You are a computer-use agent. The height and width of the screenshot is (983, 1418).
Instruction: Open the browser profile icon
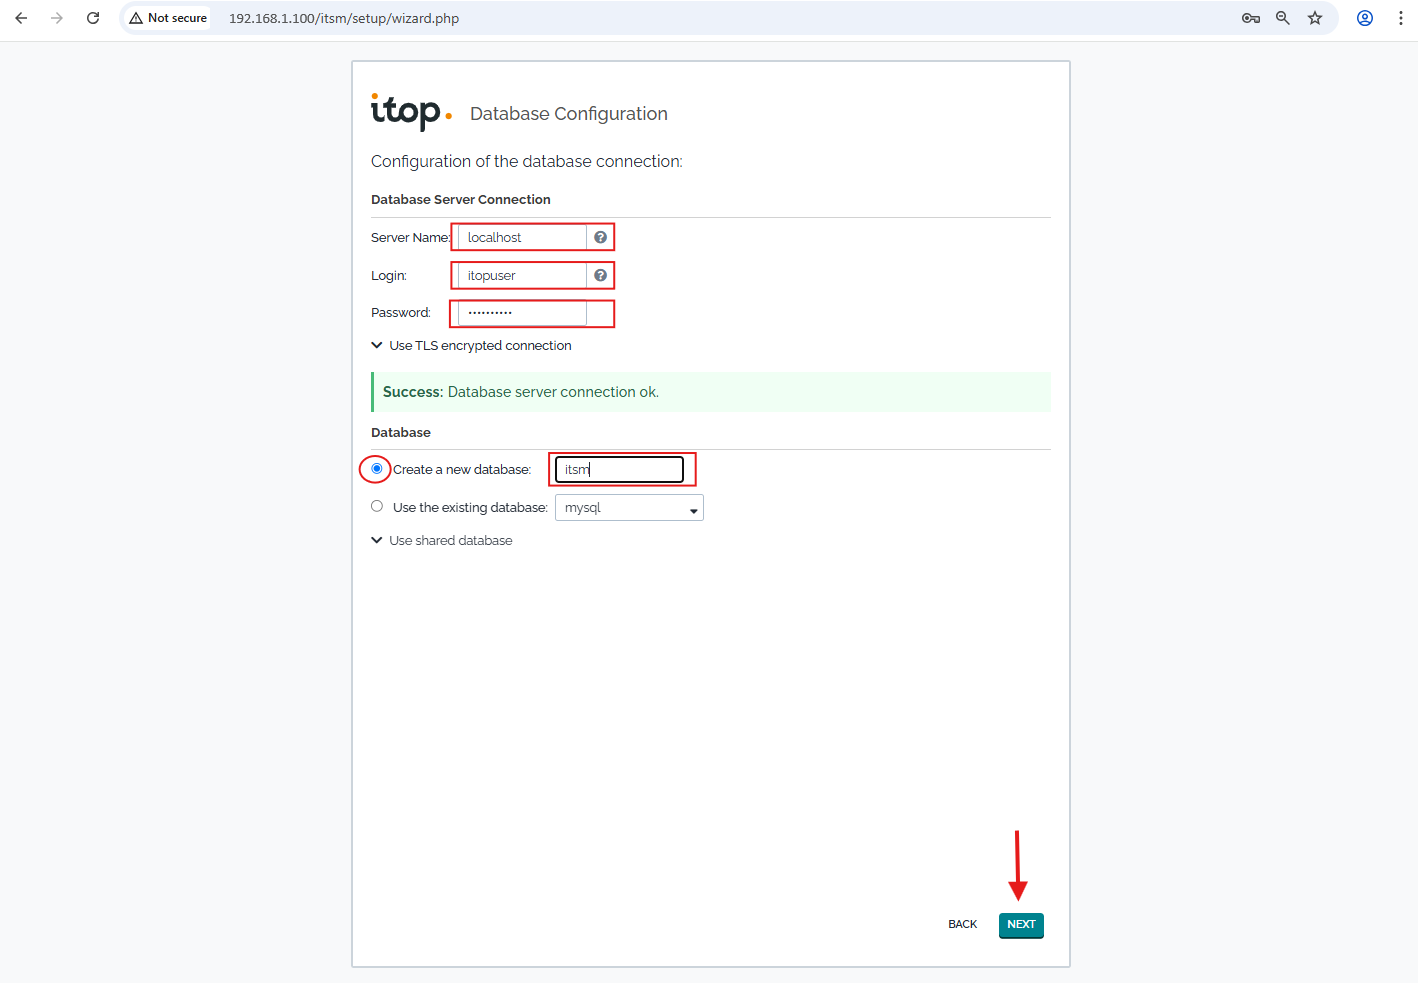pyautogui.click(x=1365, y=18)
